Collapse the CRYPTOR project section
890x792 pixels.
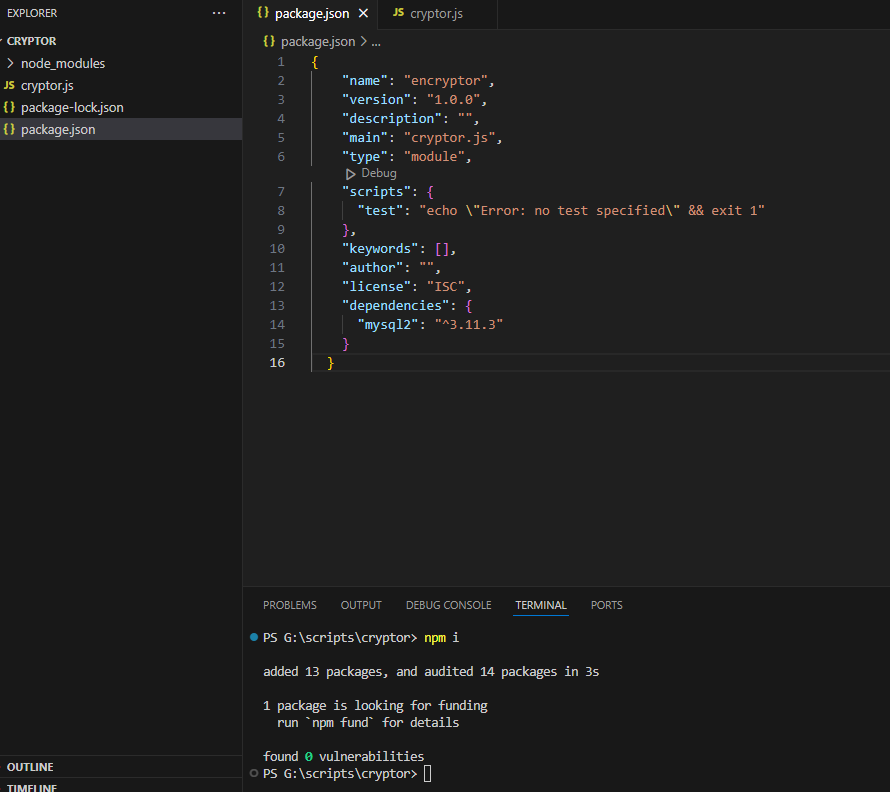32,41
